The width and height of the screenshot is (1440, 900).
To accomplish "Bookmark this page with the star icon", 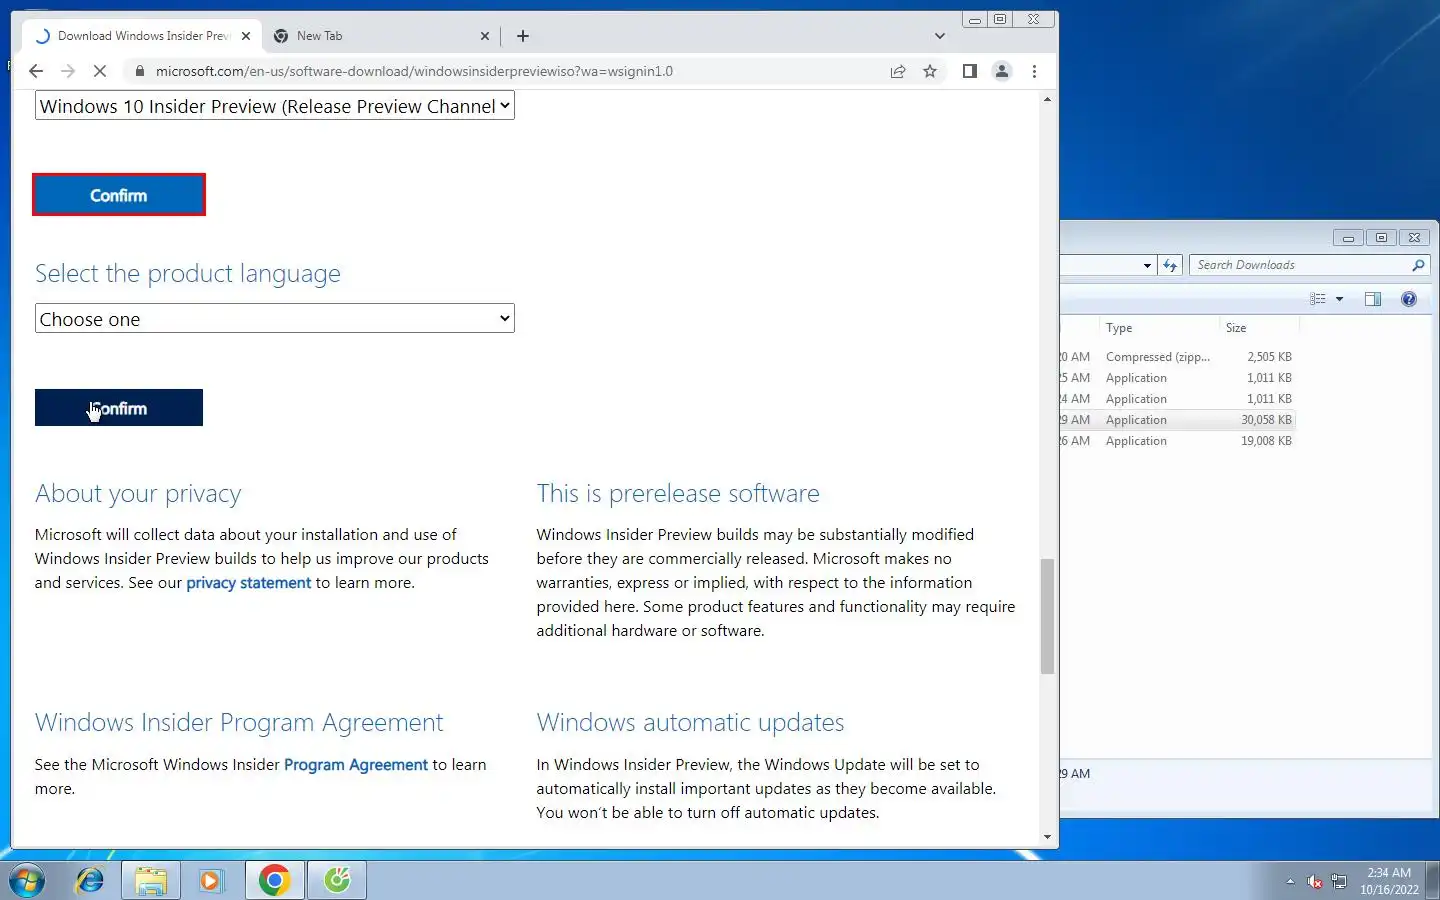I will point(930,71).
